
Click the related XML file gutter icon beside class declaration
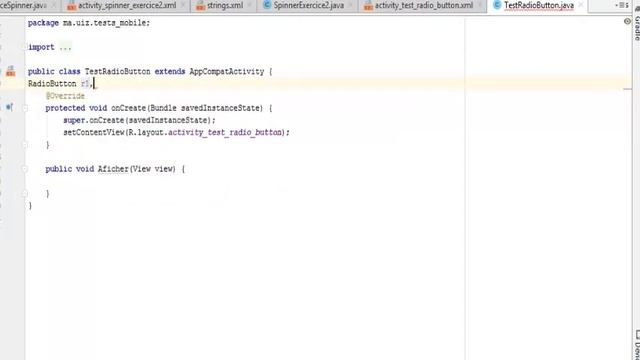(11, 71)
